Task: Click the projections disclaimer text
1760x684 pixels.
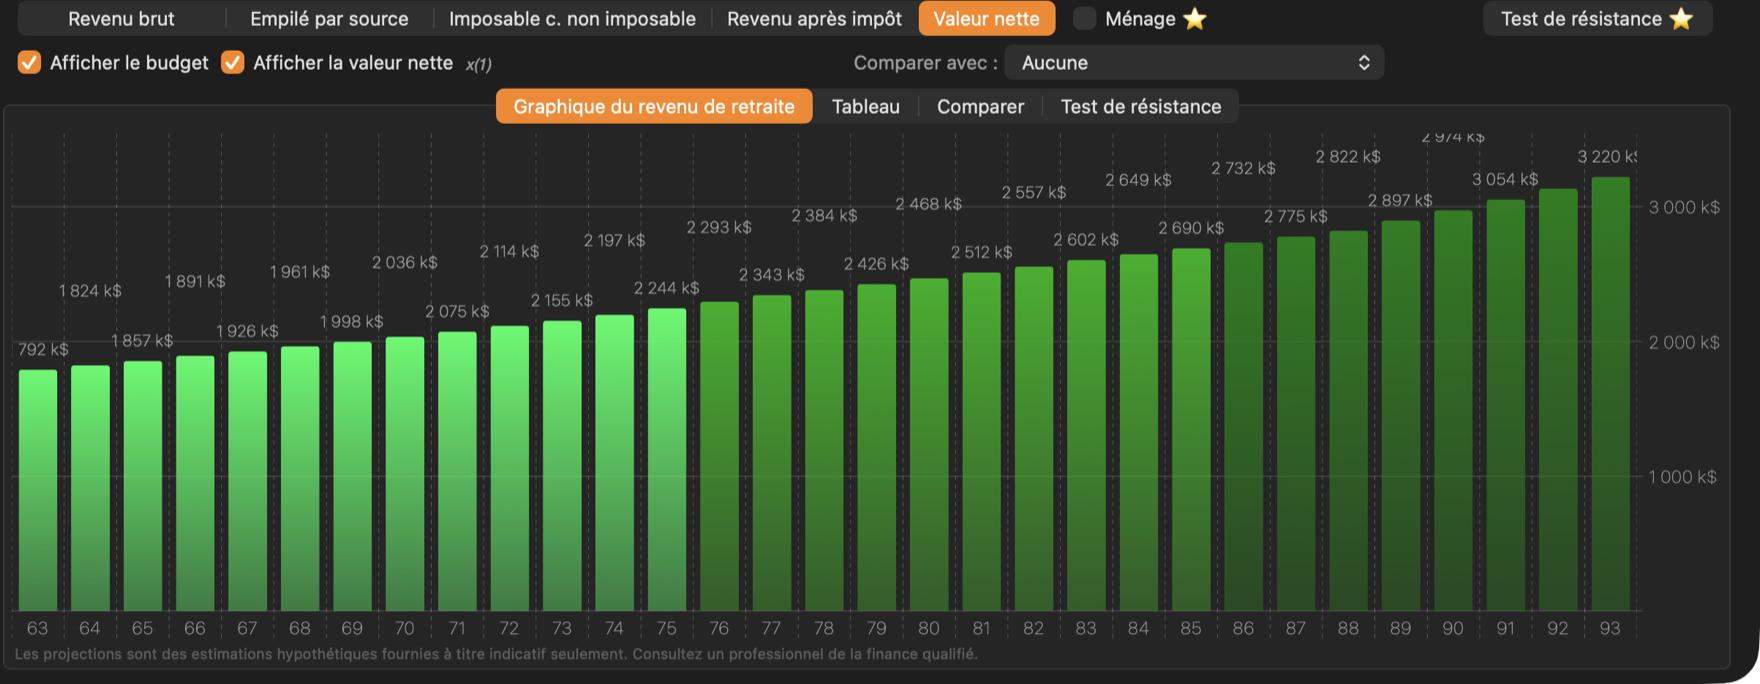Action: pyautogui.click(x=496, y=654)
